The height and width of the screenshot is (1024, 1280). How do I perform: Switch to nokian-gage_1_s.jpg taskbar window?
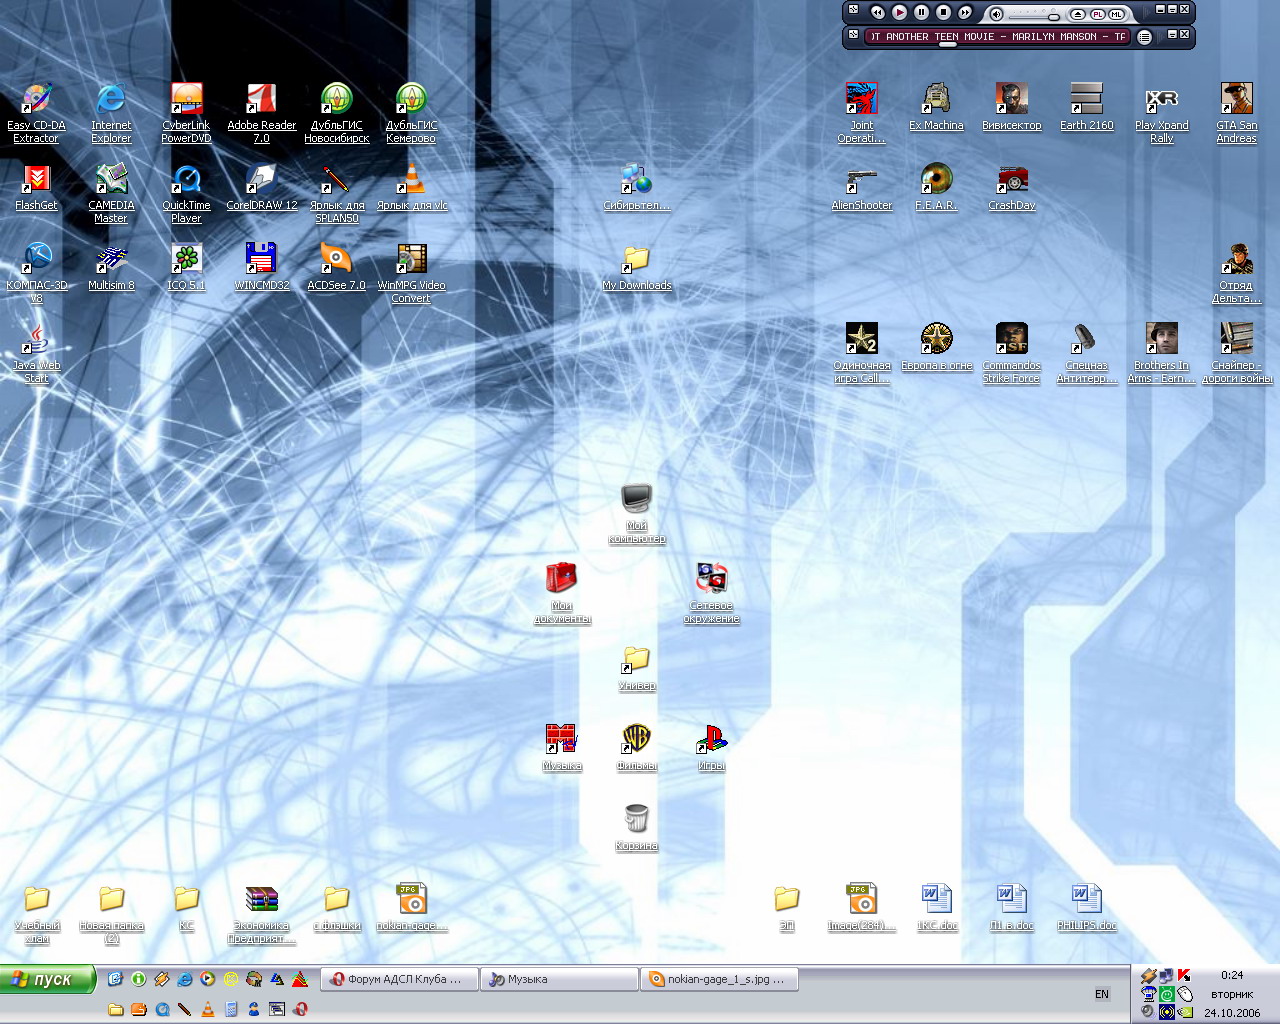coord(718,980)
